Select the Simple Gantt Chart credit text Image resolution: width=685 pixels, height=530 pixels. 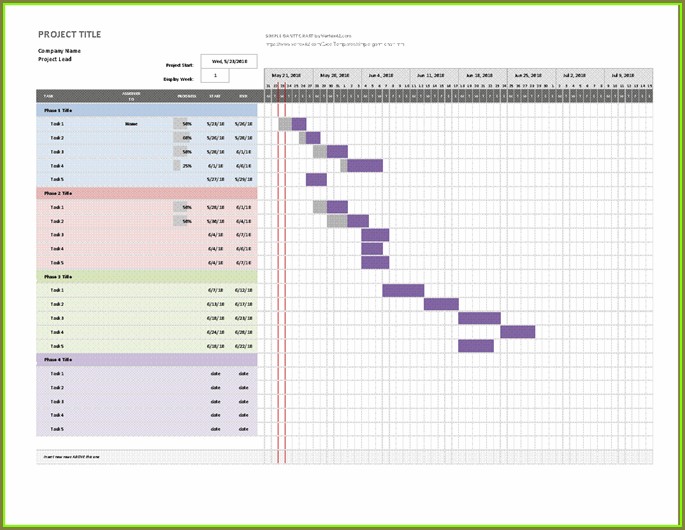pos(308,36)
